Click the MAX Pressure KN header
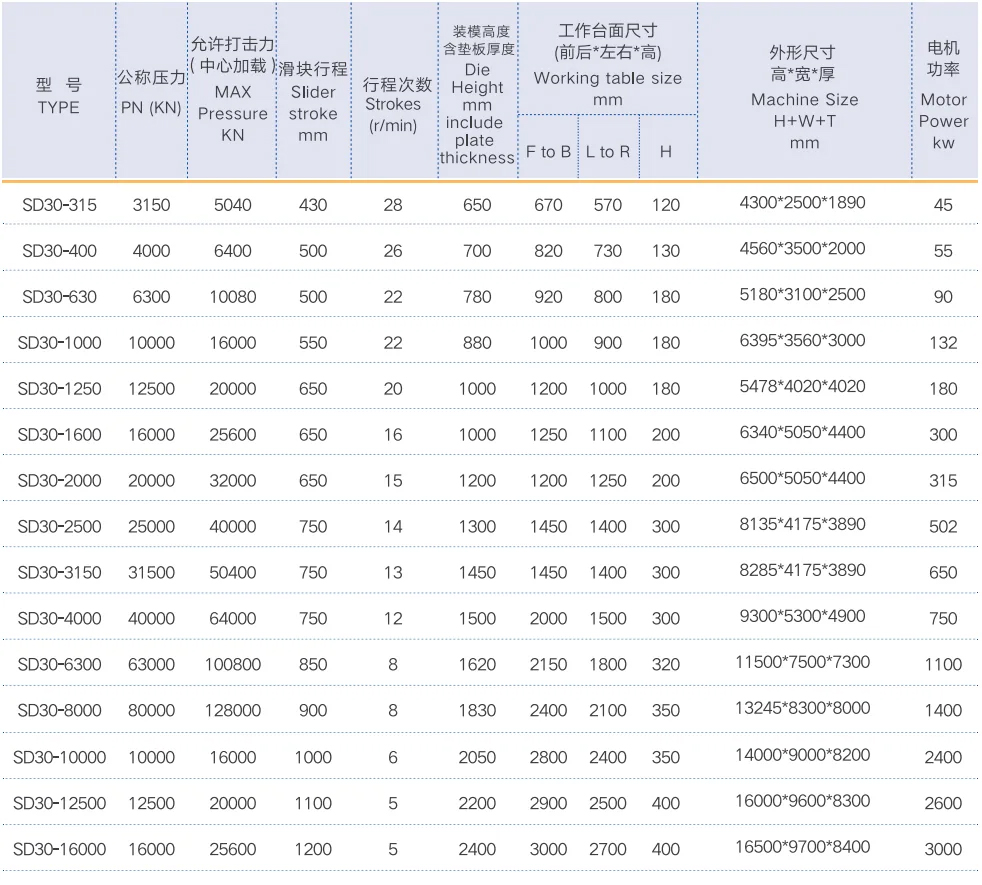This screenshot has height=885, width=982. 232,90
